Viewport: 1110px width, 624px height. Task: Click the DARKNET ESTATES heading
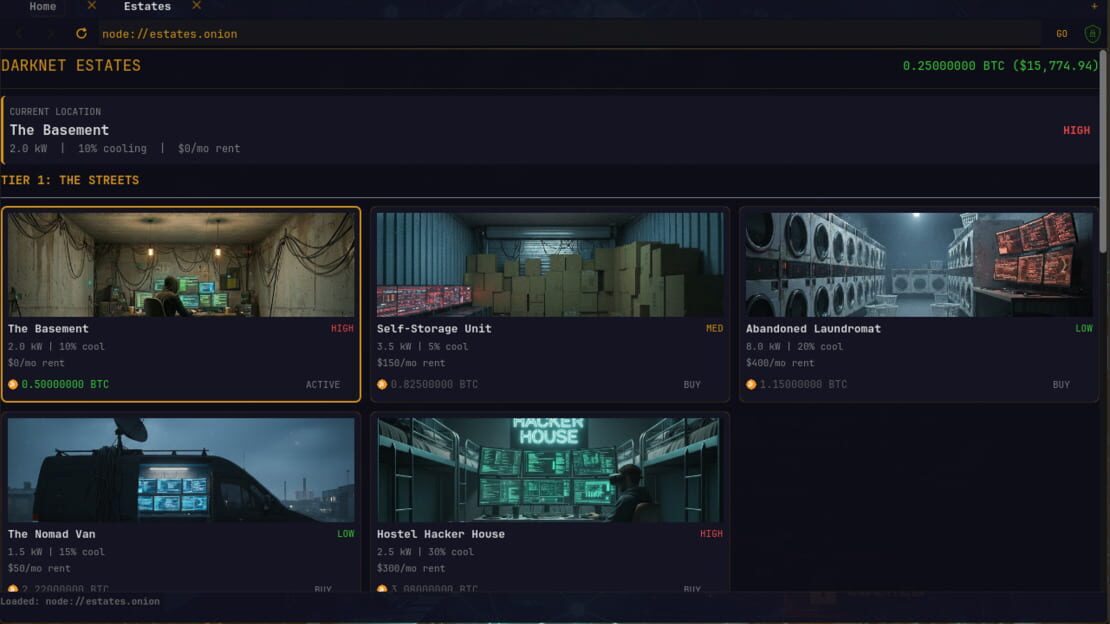coord(71,66)
